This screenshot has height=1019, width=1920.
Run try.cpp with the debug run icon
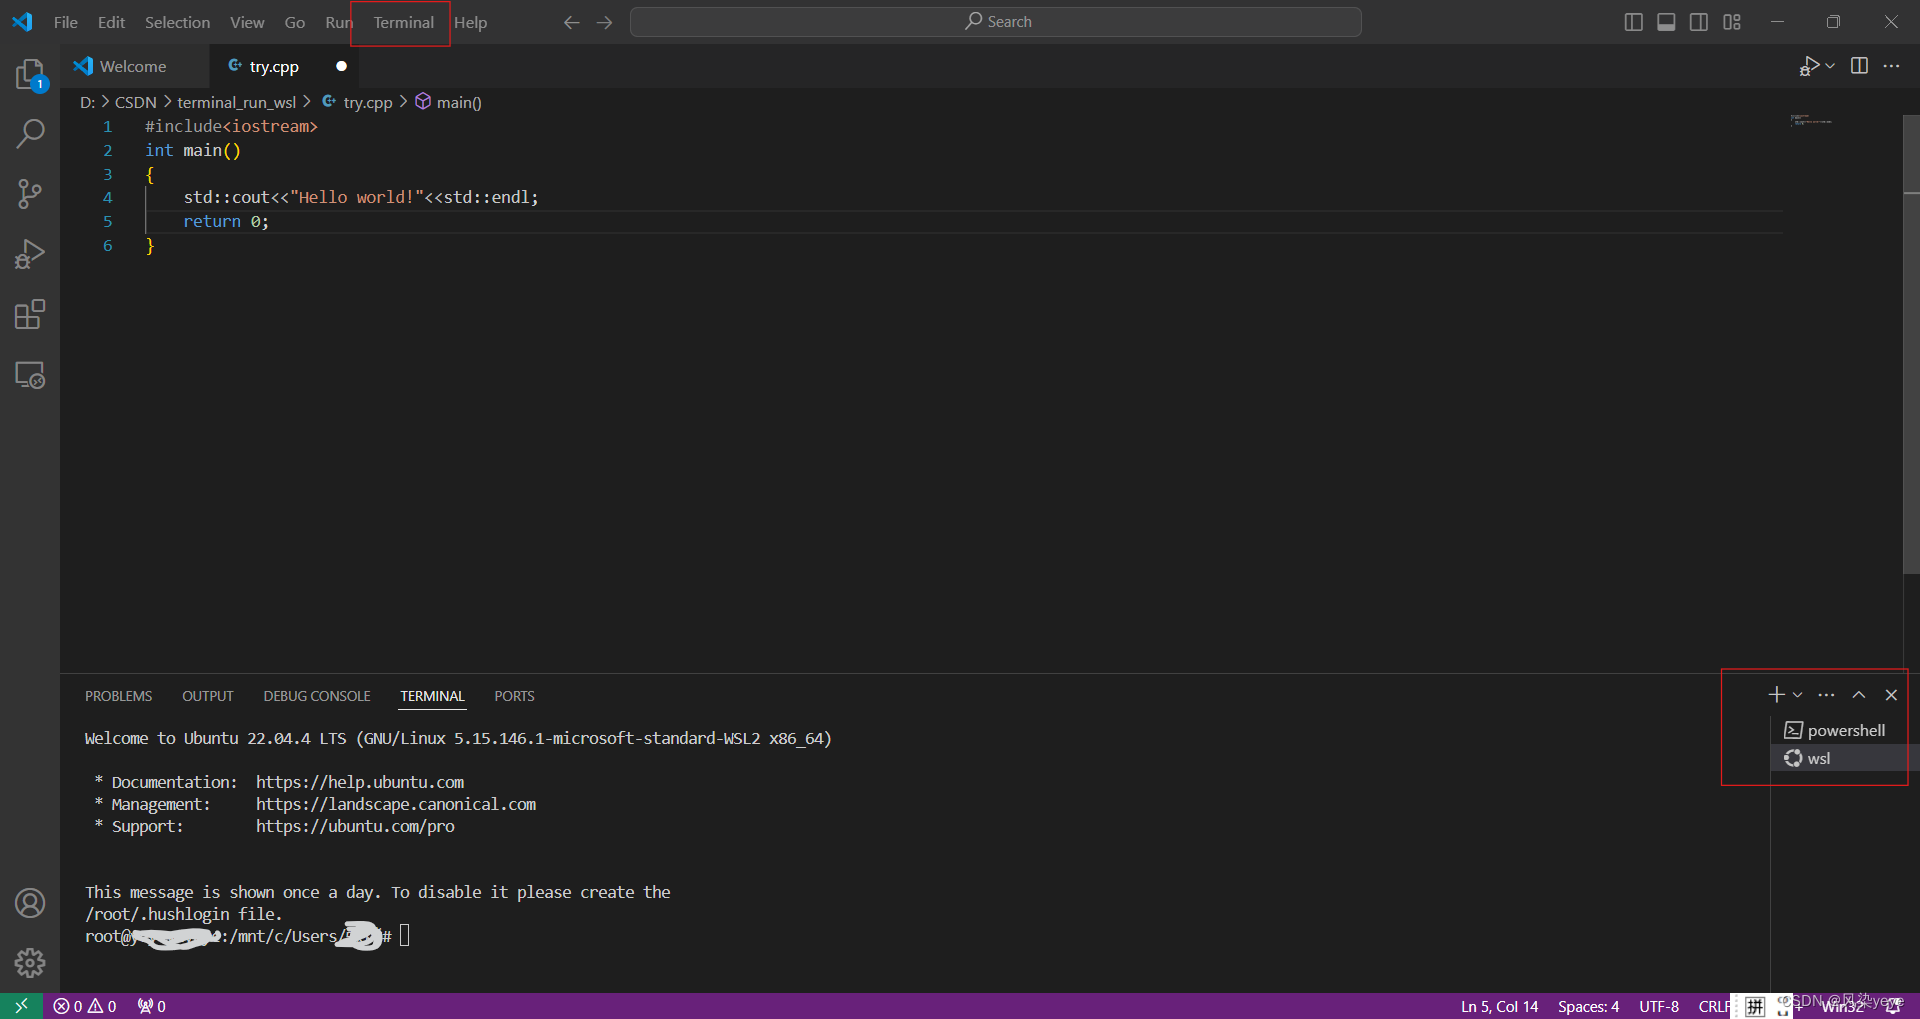[x=1808, y=66]
